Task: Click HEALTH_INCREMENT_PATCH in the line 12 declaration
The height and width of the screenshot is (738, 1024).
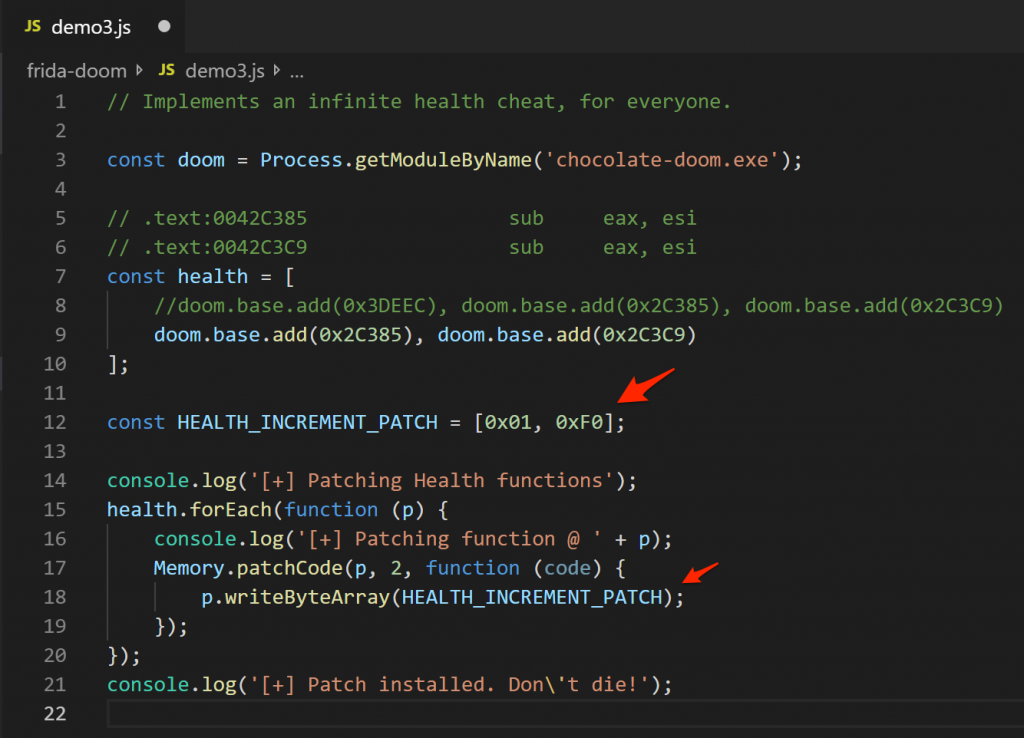Action: pyautogui.click(x=307, y=422)
